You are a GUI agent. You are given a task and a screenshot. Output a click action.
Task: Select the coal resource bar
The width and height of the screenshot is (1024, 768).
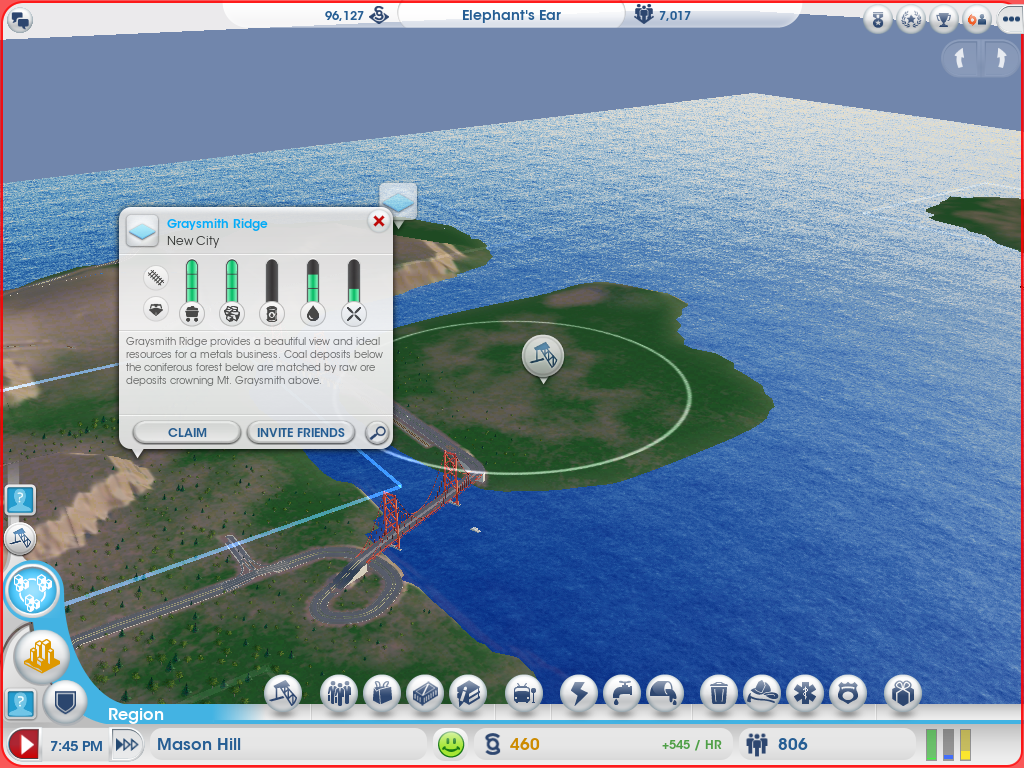tap(191, 292)
